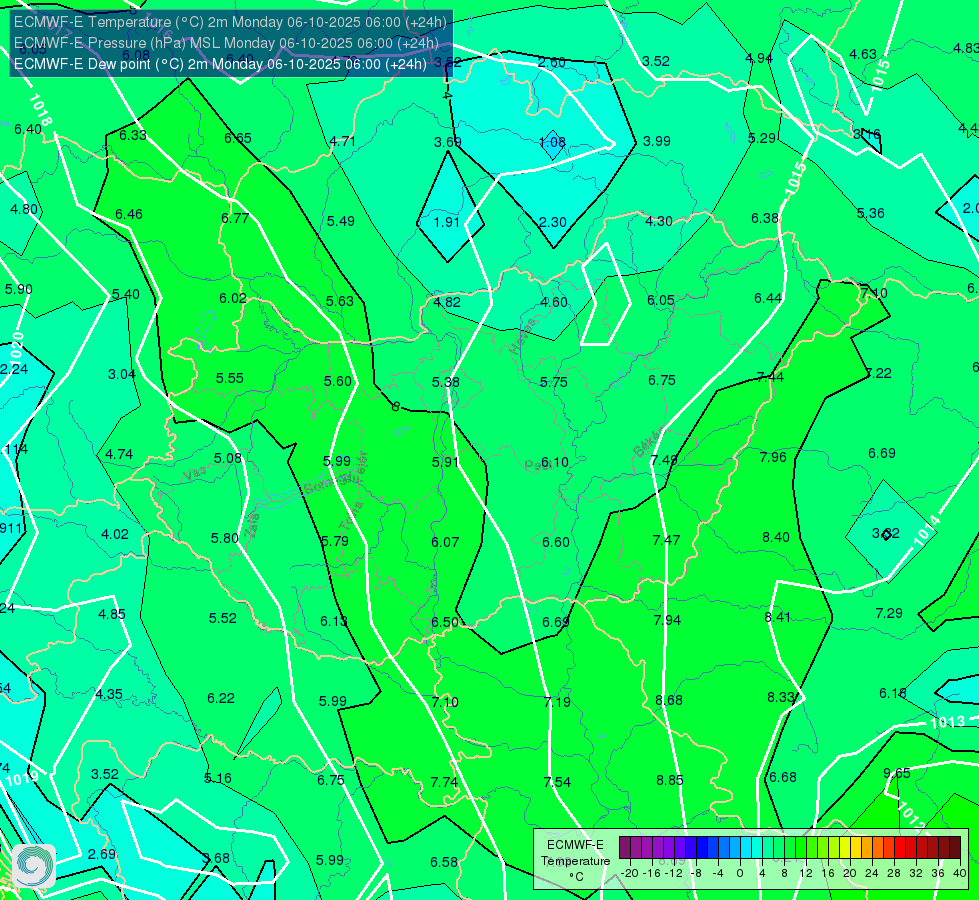Click the 1014 isobar pressure label

[927, 531]
